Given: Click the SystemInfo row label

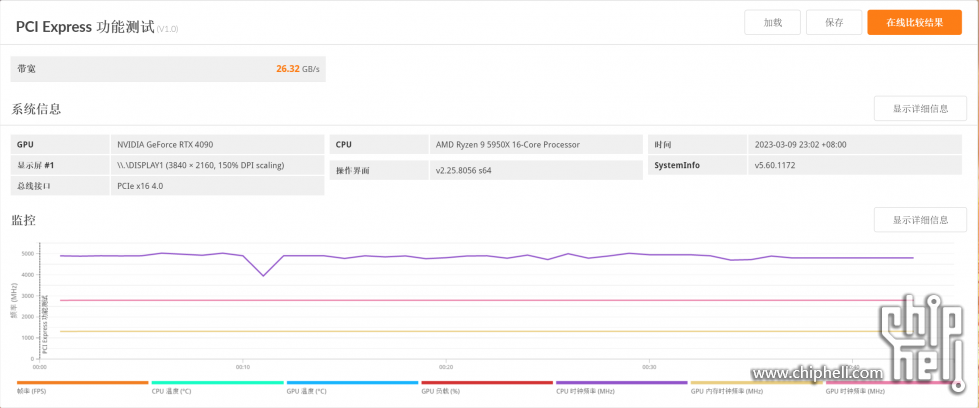Looking at the screenshot, I should point(677,166).
